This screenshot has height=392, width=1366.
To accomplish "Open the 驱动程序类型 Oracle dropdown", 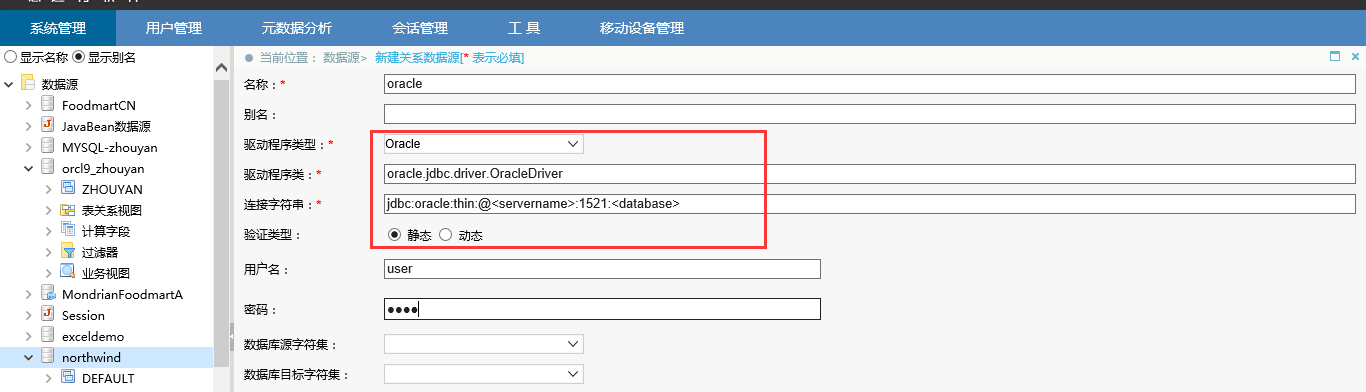I will tap(484, 144).
